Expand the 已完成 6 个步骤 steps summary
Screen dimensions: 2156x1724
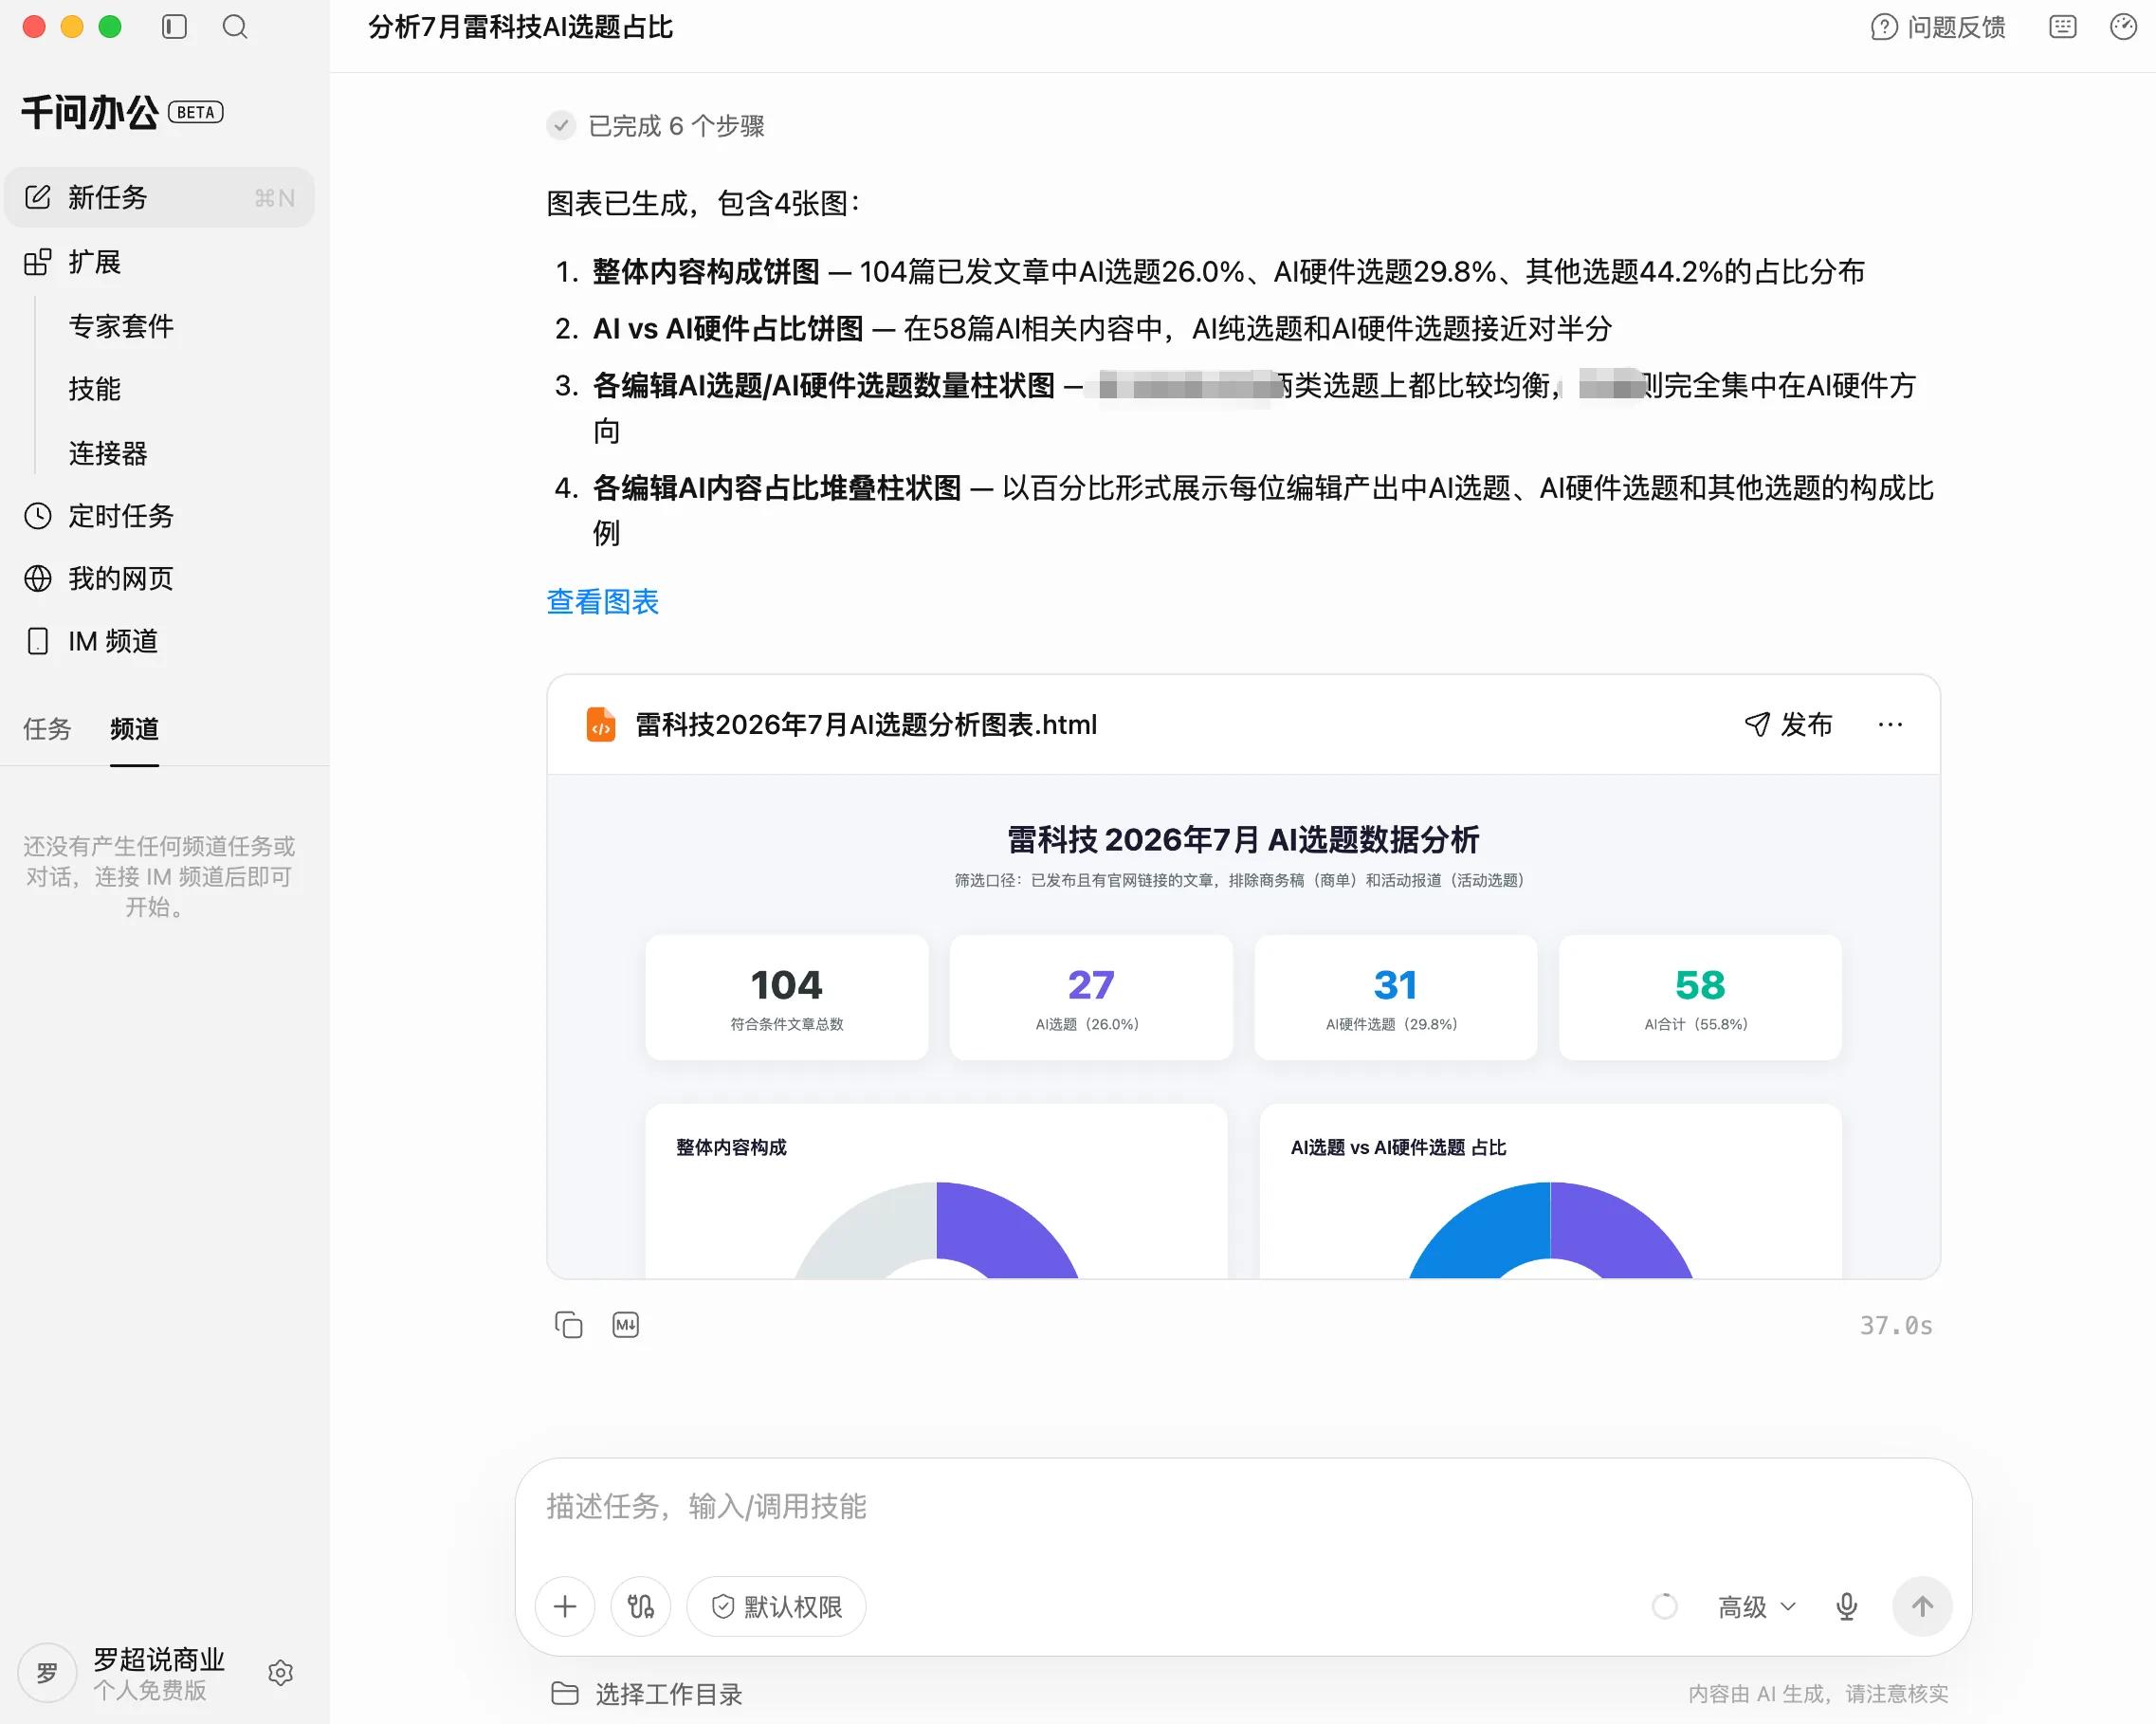coord(656,126)
